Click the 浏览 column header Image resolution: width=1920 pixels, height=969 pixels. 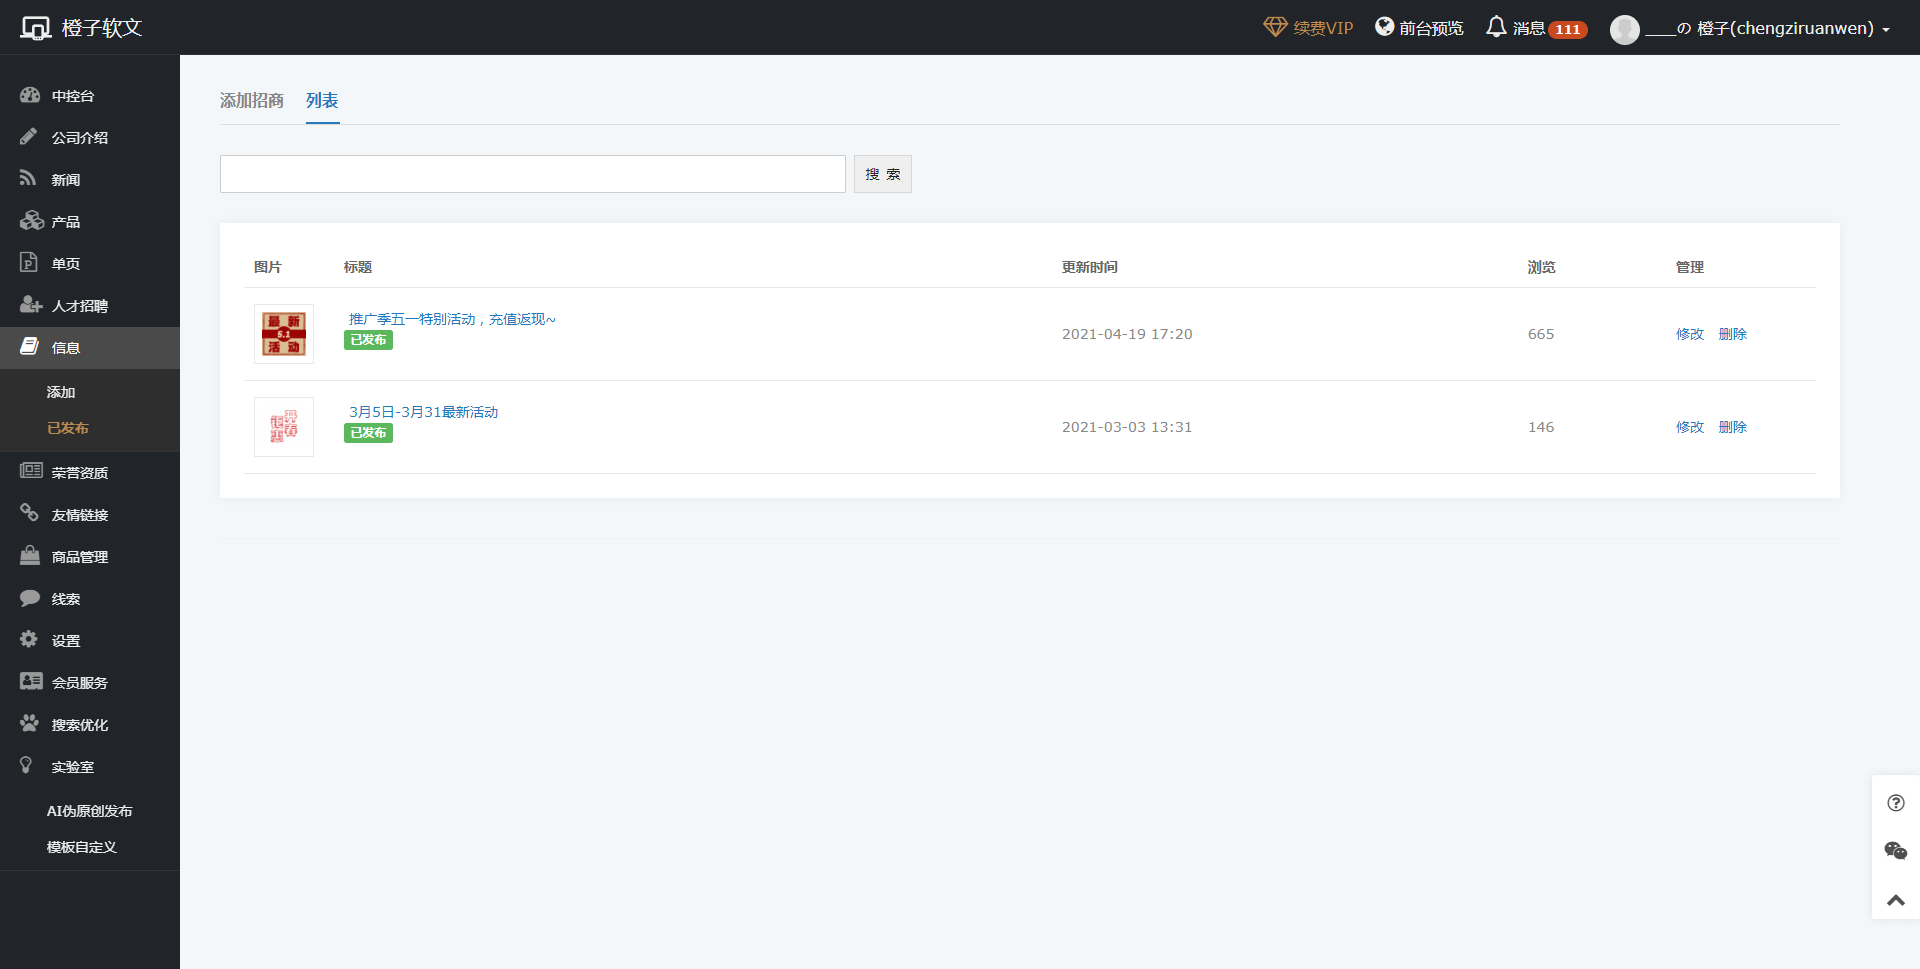pos(1542,267)
